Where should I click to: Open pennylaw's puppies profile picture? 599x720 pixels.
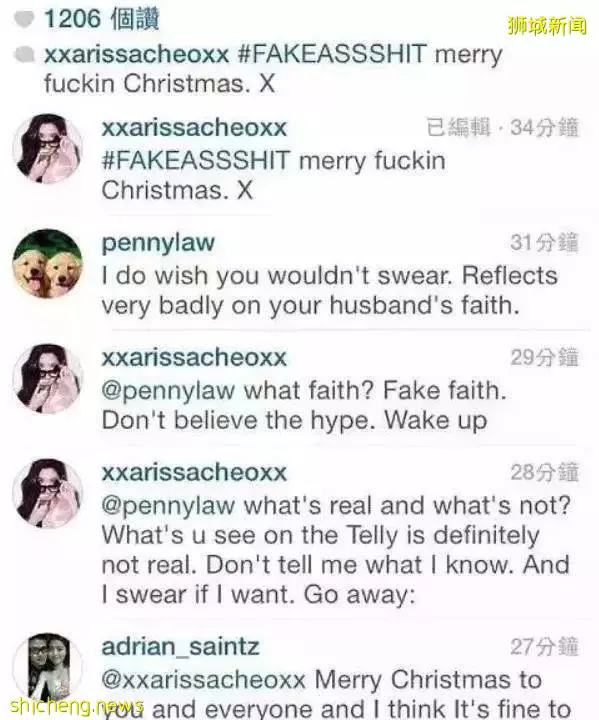point(48,264)
